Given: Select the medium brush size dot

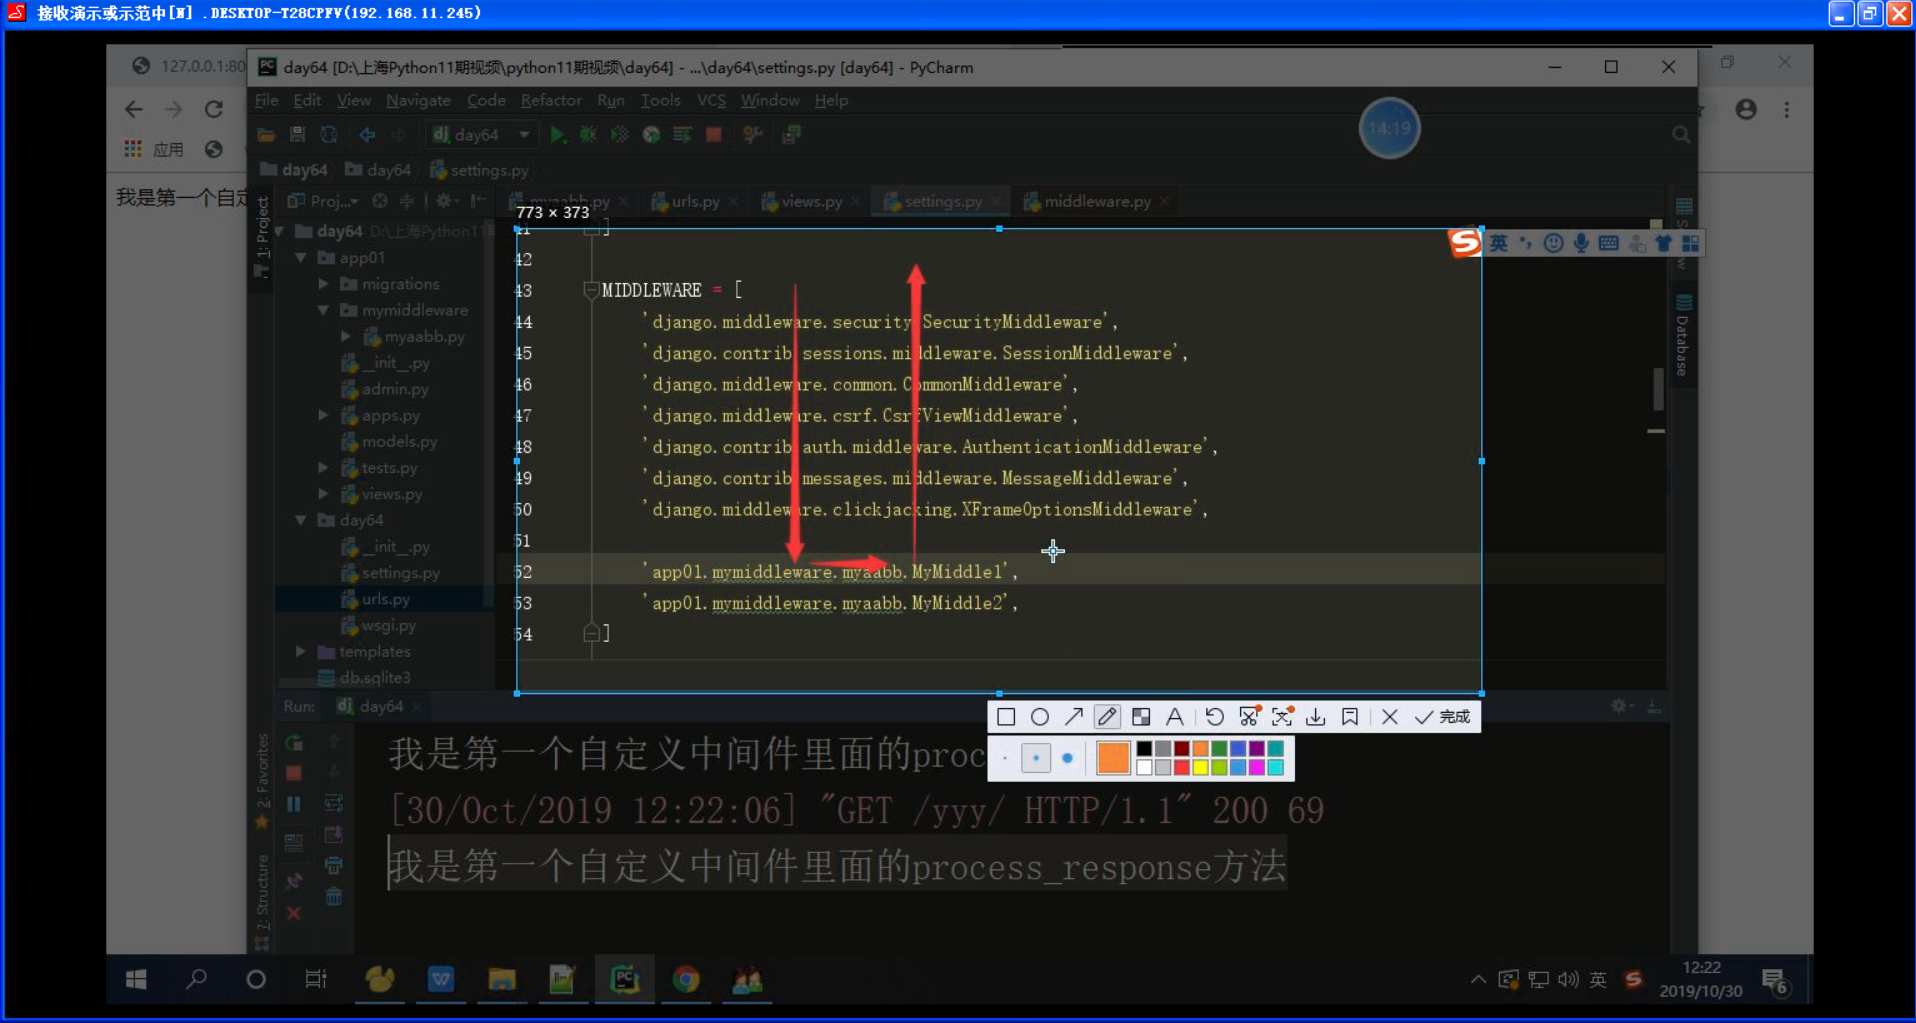Looking at the screenshot, I should [1036, 759].
